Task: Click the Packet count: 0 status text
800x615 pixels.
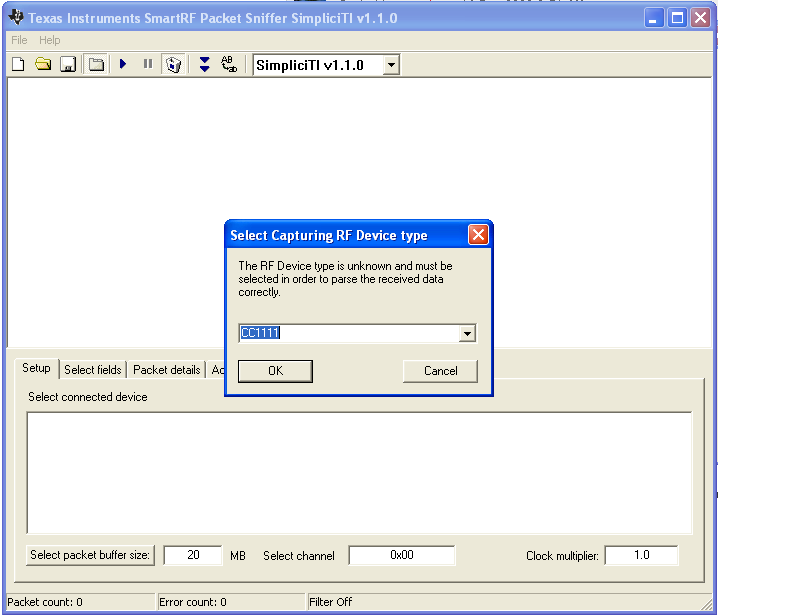Action: (45, 602)
